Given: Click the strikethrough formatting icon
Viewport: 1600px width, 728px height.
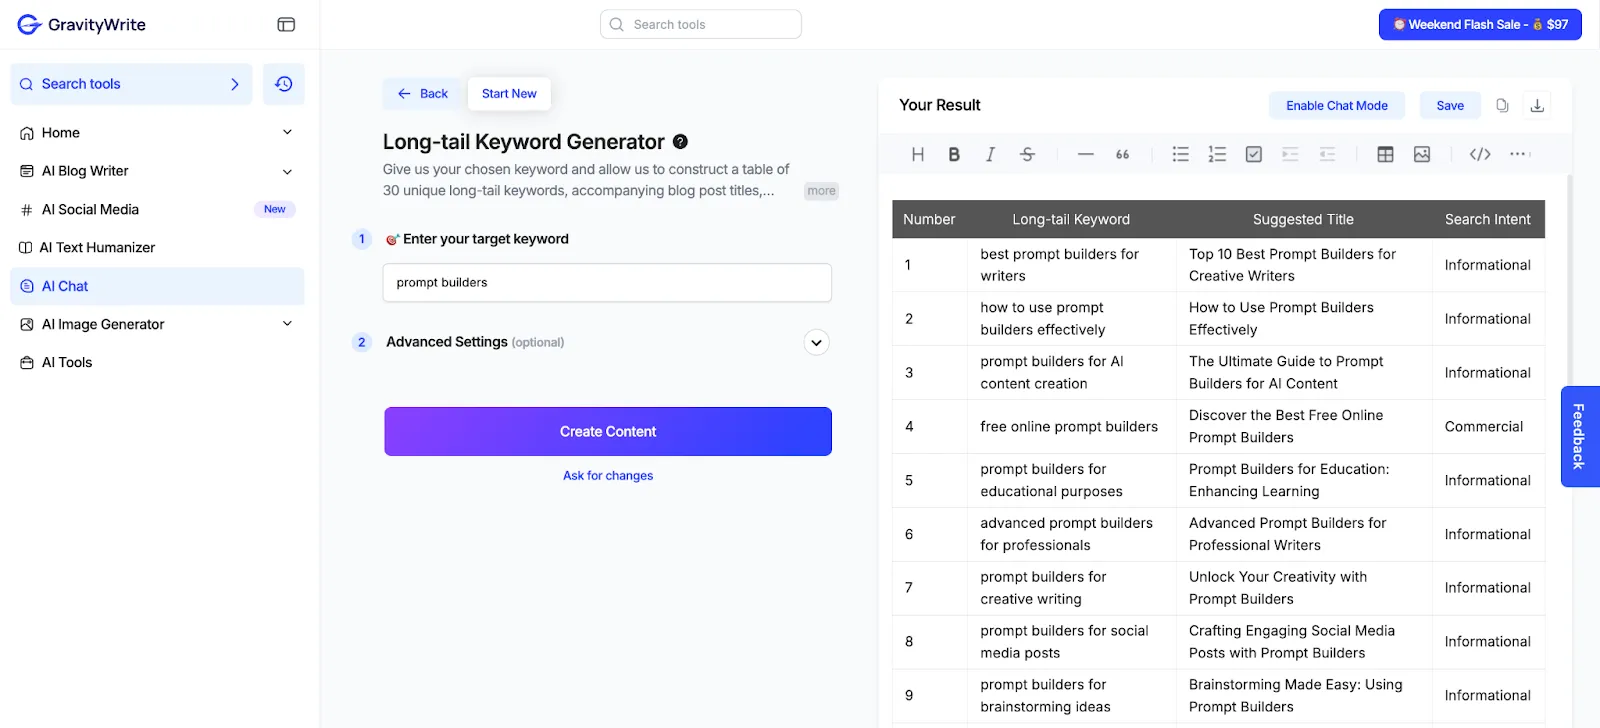Looking at the screenshot, I should pos(1027,154).
